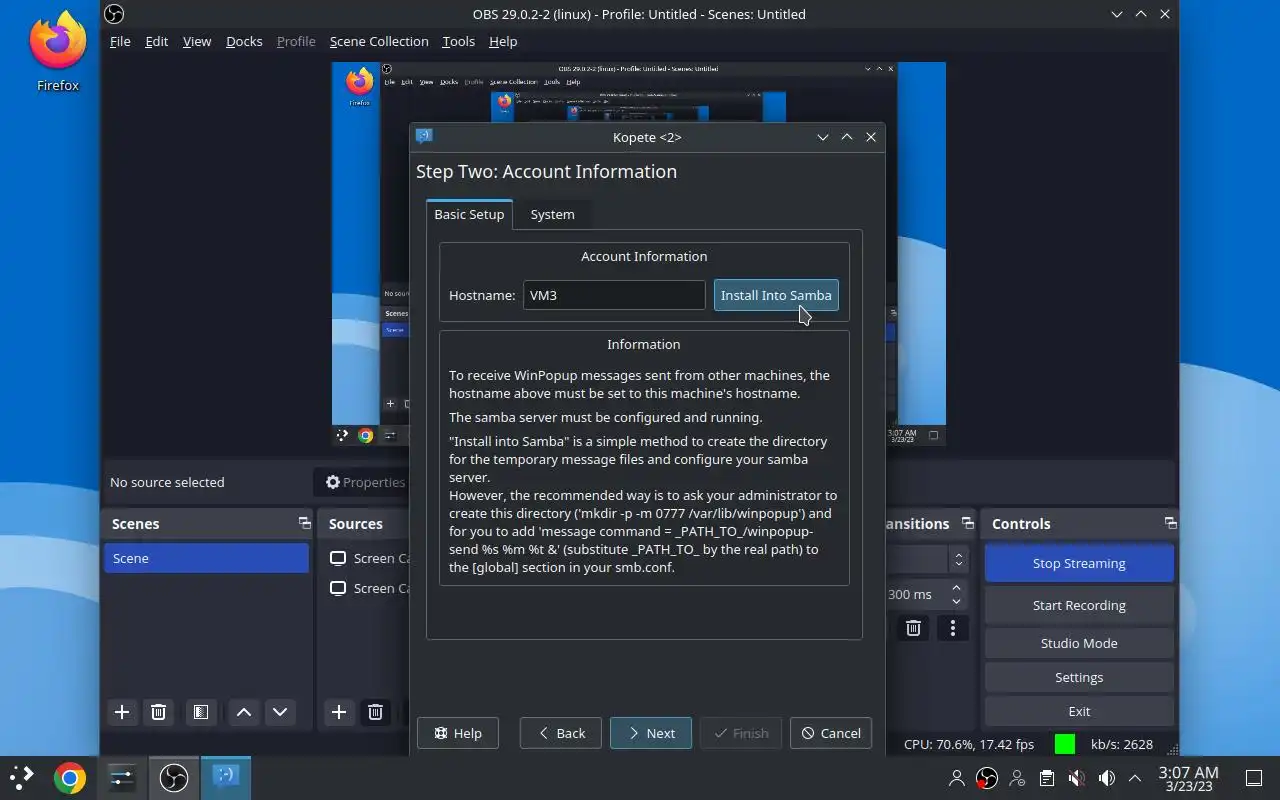
Task: Open the volume speaker tray icon
Action: pyautogui.click(x=1106, y=778)
